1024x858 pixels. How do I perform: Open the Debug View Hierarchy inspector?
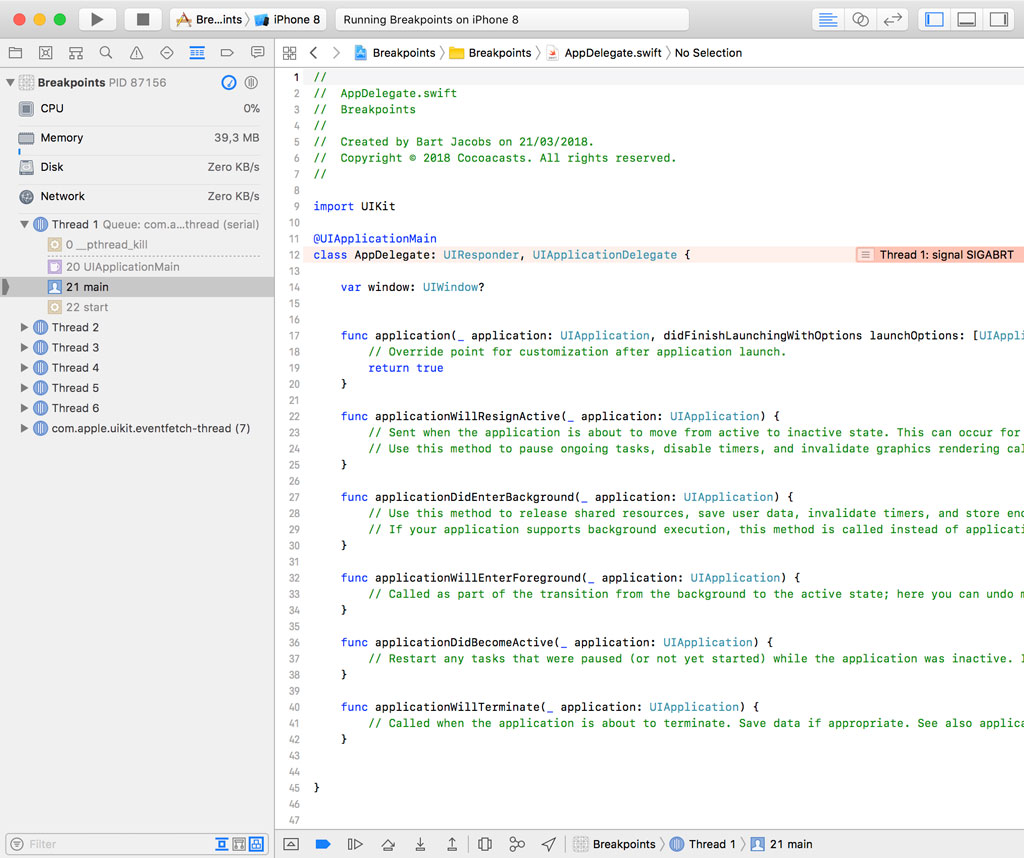coord(485,843)
